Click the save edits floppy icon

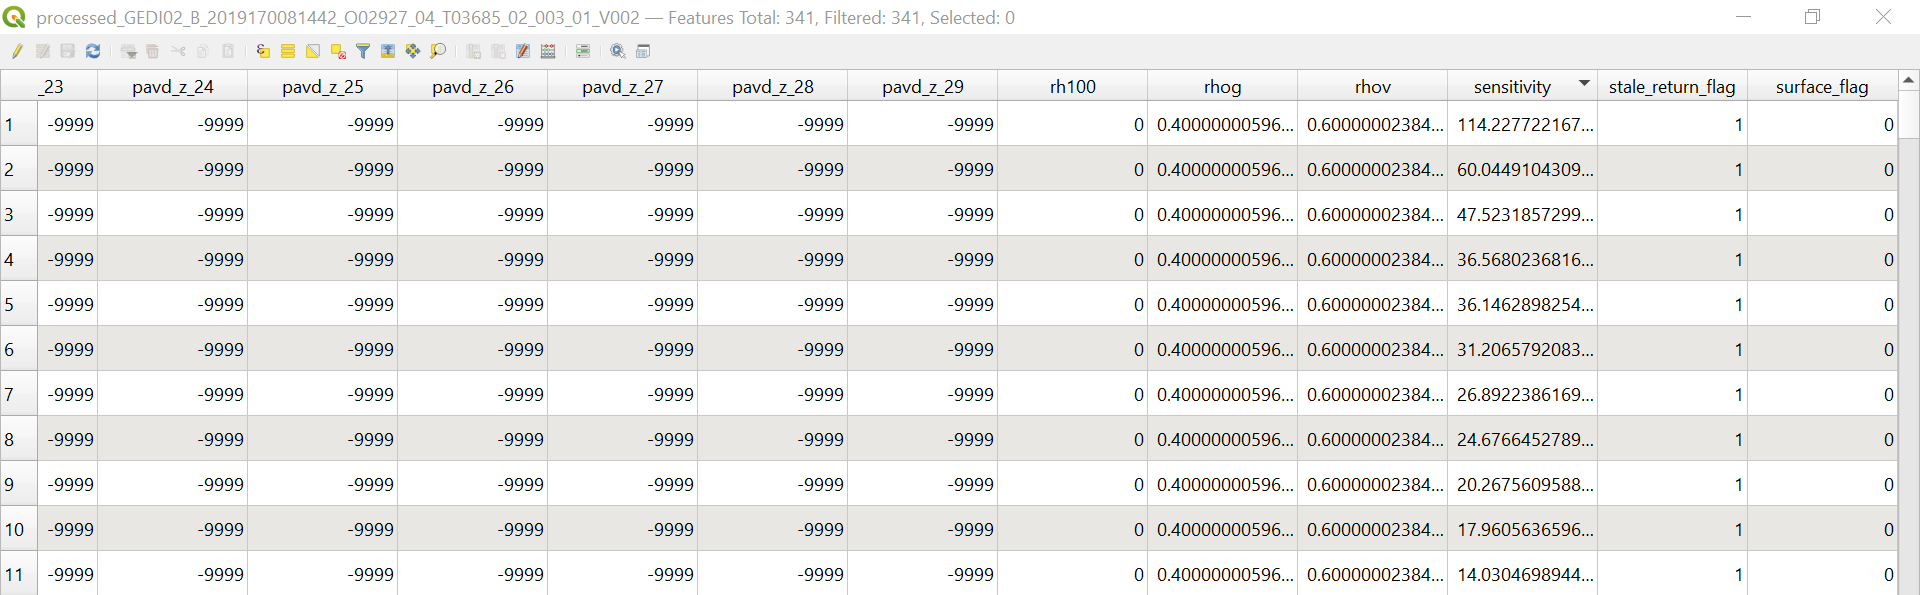coord(68,51)
